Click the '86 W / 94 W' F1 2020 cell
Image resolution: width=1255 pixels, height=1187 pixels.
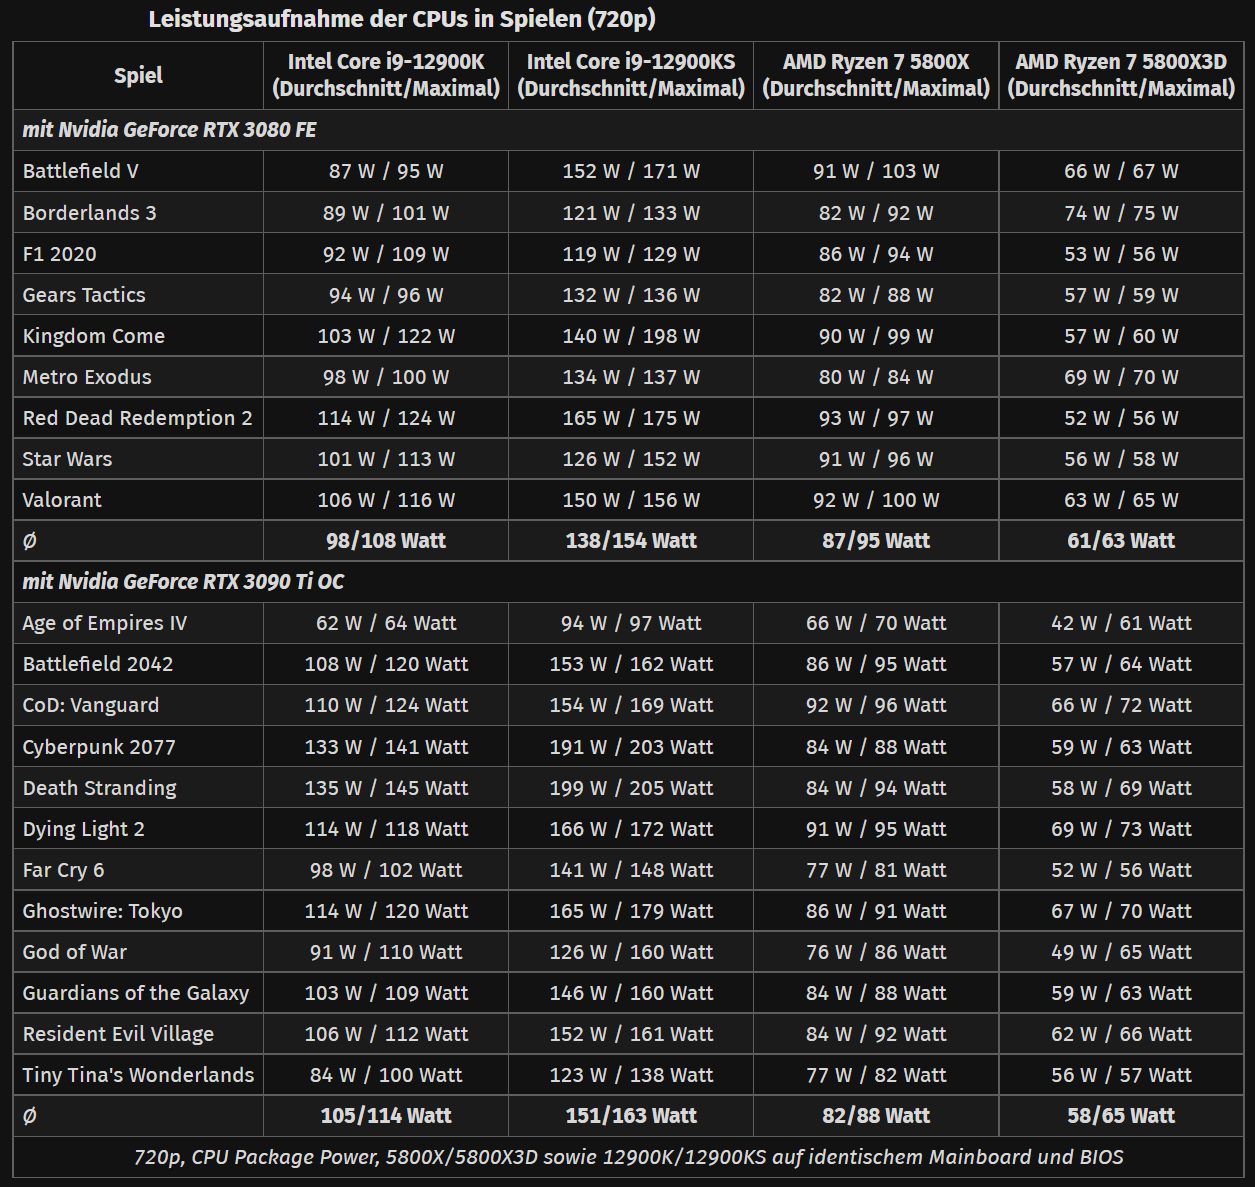coord(876,254)
